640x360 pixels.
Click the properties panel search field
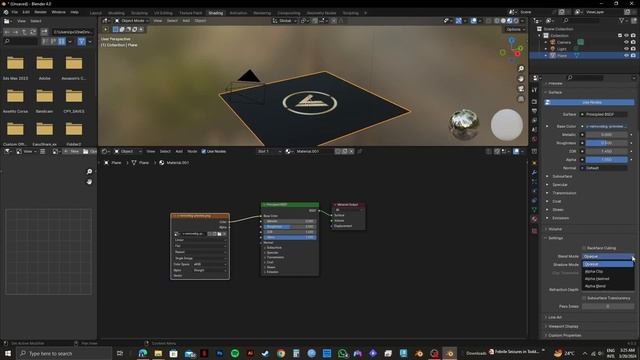coord(586,78)
